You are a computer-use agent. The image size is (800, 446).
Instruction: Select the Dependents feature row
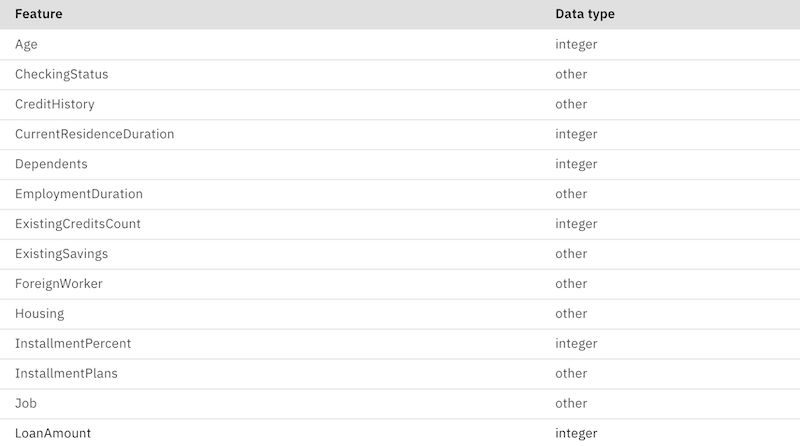click(400, 164)
